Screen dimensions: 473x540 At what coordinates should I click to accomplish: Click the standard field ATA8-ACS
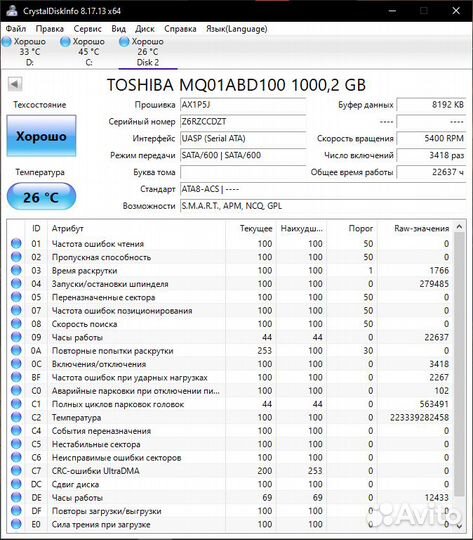[323, 189]
